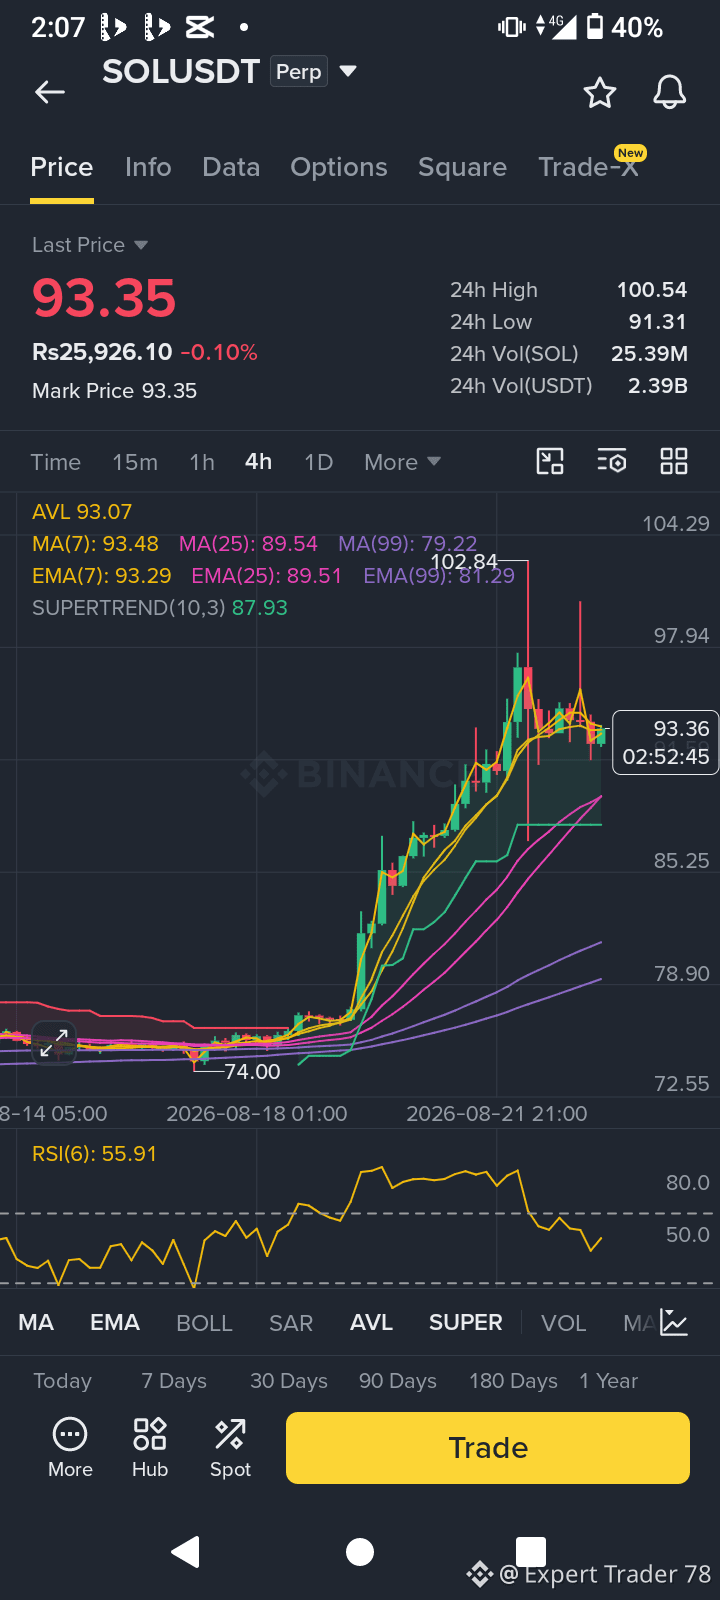Show Today performance range
Image resolution: width=720 pixels, height=1600 pixels.
(62, 1381)
